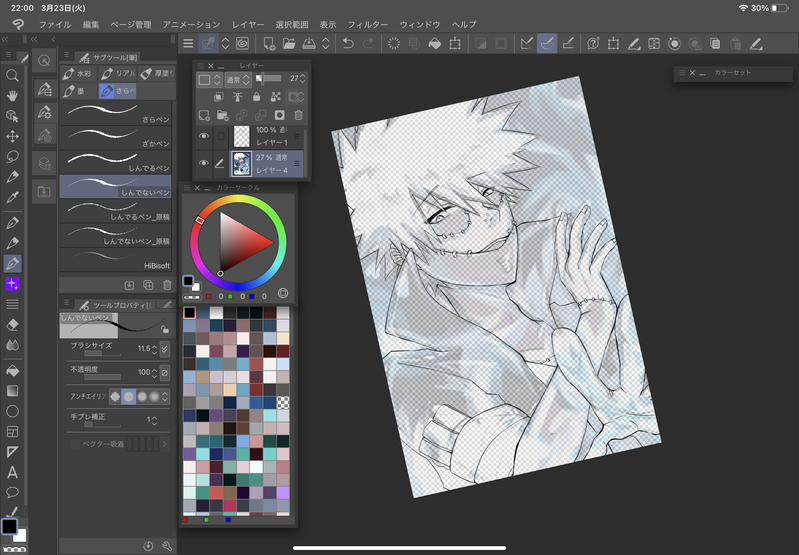799x555 pixels.
Task: Select the purple Decoration sparkle tool
Action: tap(12, 284)
